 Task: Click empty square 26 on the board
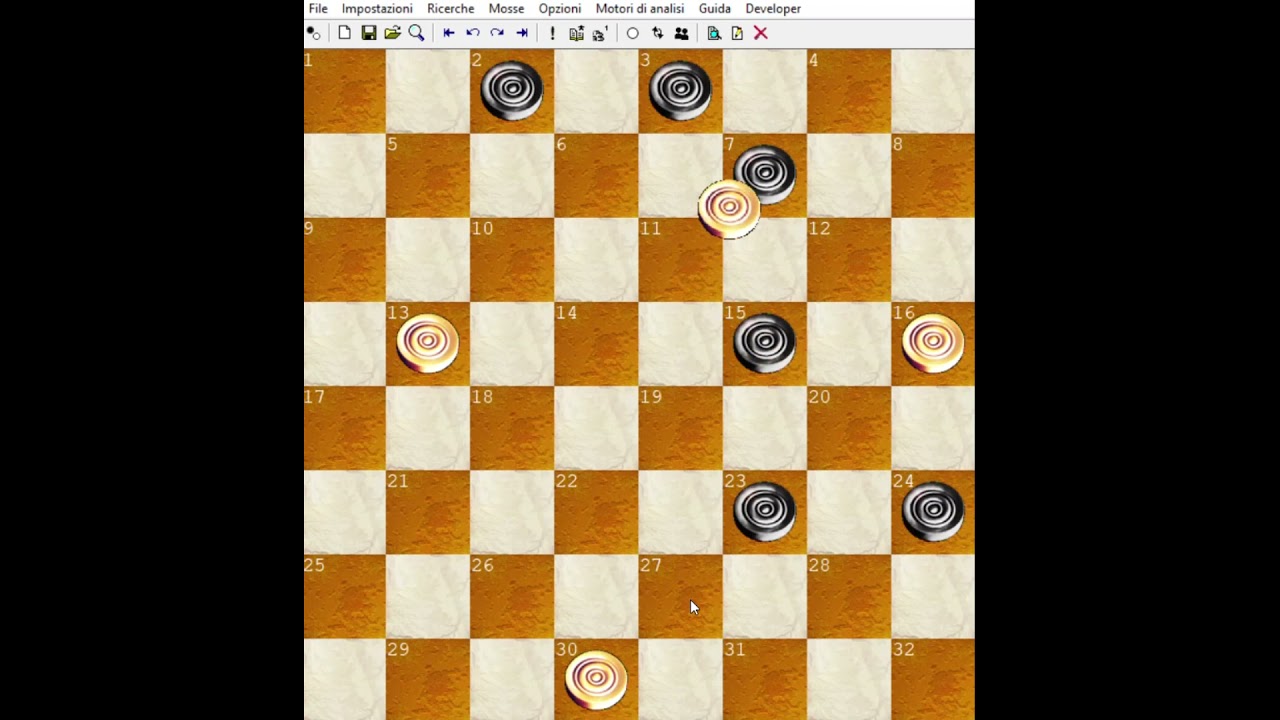512,596
